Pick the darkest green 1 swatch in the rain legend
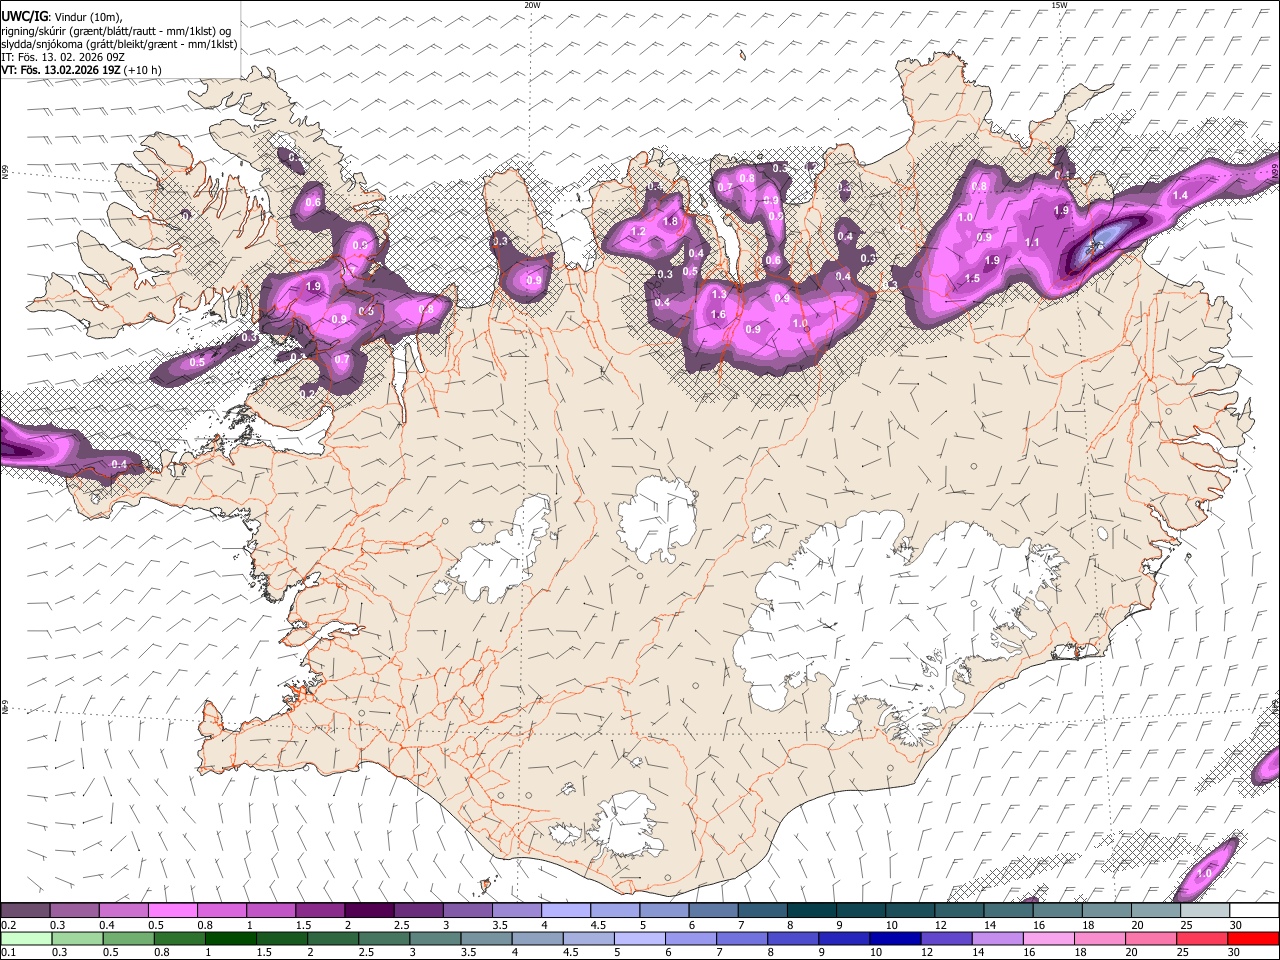This screenshot has width=1280, height=960. (x=231, y=938)
